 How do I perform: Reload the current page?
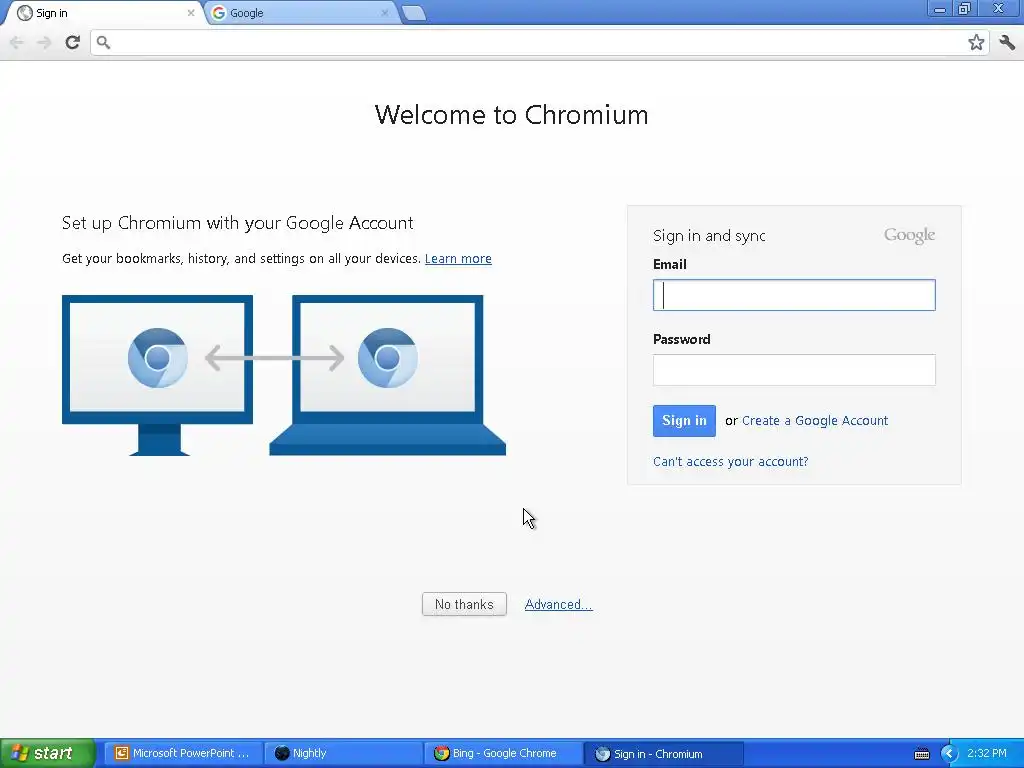pos(72,42)
